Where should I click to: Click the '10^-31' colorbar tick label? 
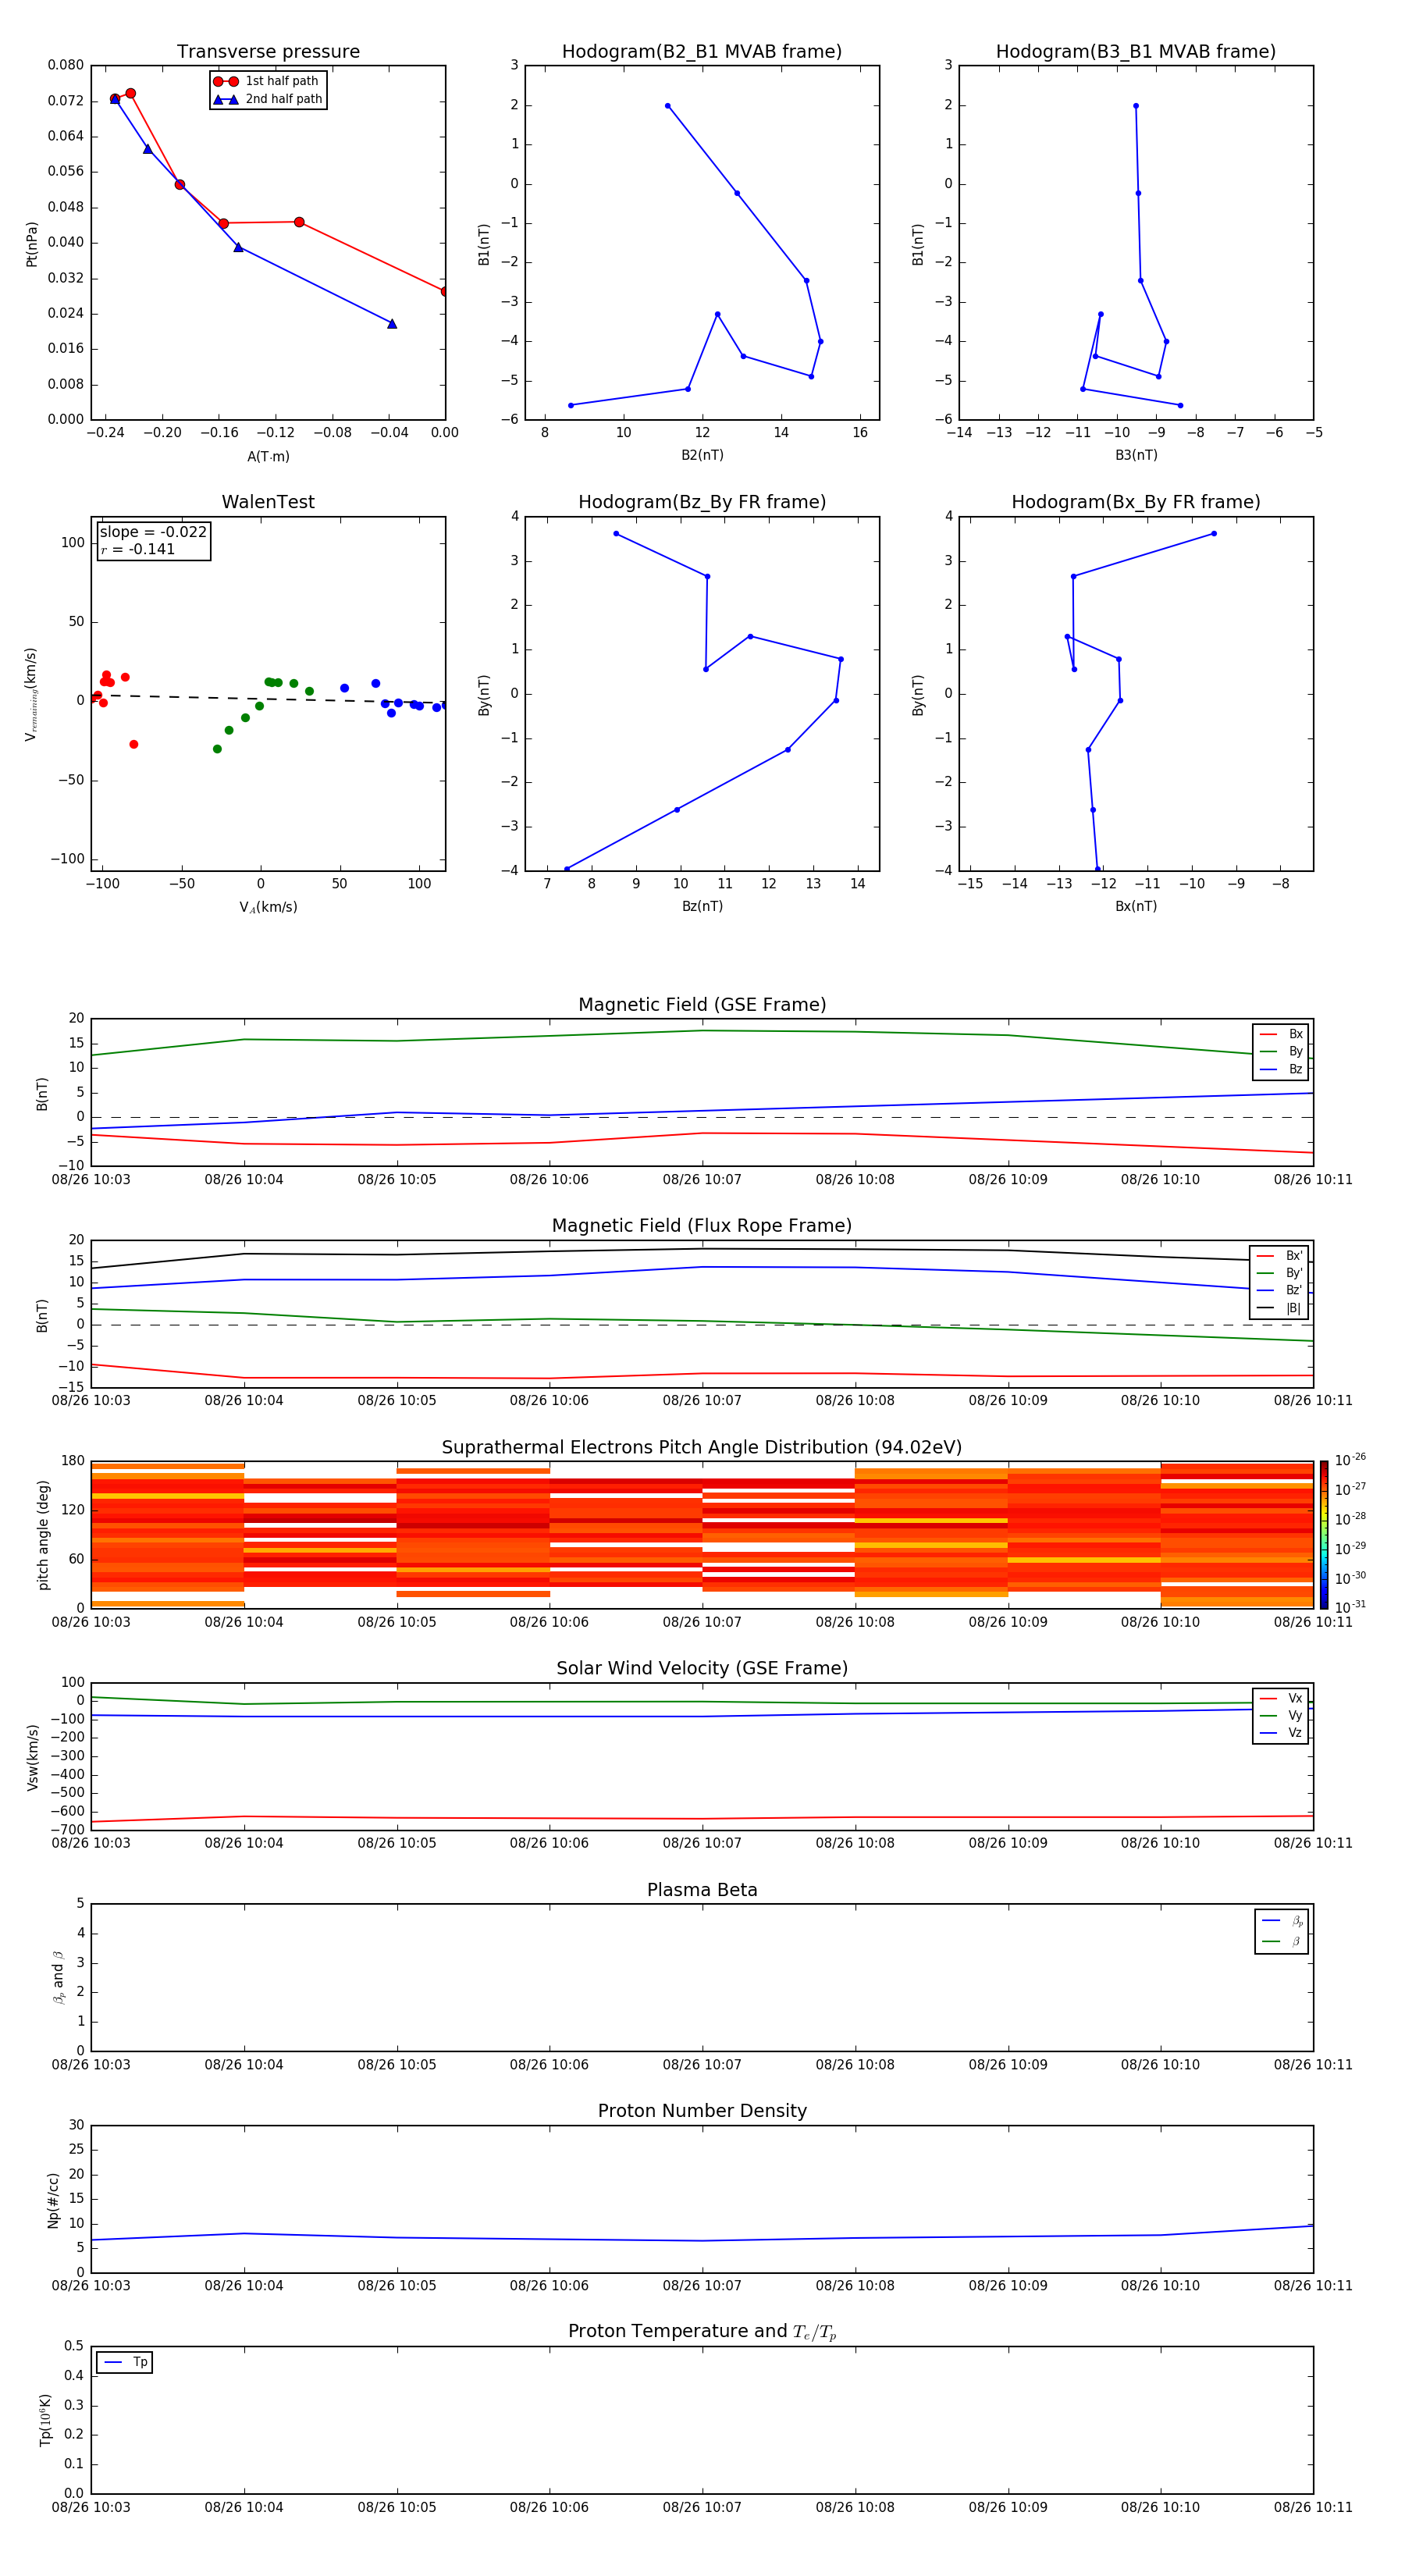[x=1350, y=1607]
